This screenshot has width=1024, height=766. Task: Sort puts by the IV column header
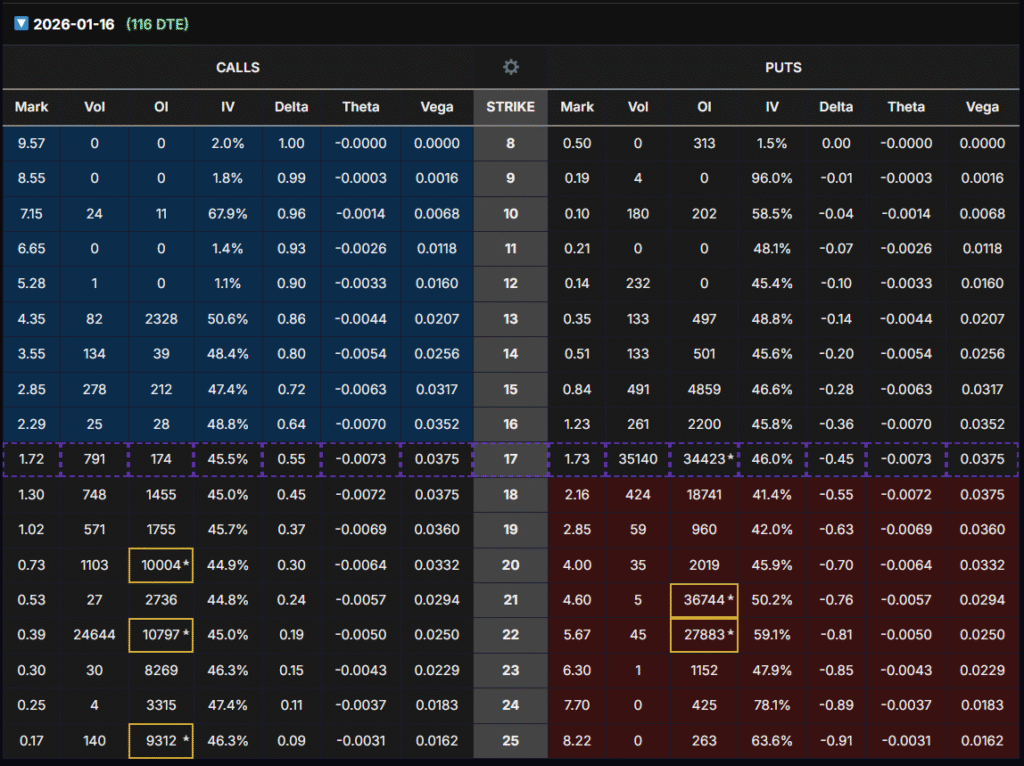(772, 107)
